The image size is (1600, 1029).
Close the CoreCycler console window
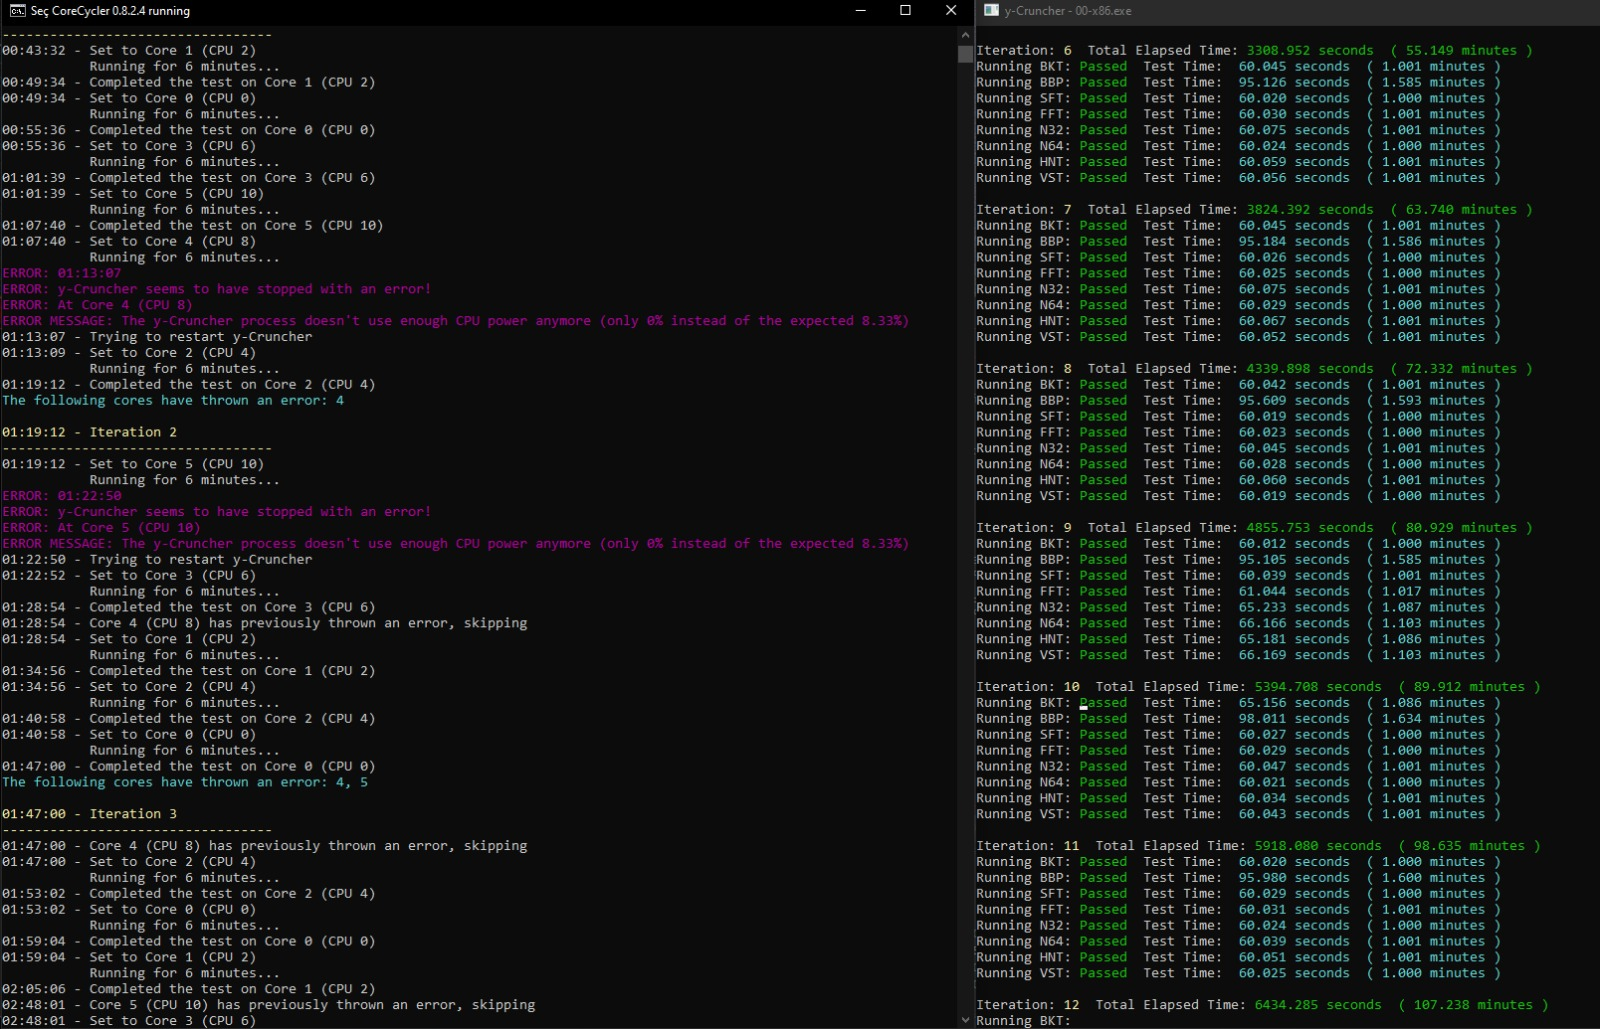coord(950,11)
